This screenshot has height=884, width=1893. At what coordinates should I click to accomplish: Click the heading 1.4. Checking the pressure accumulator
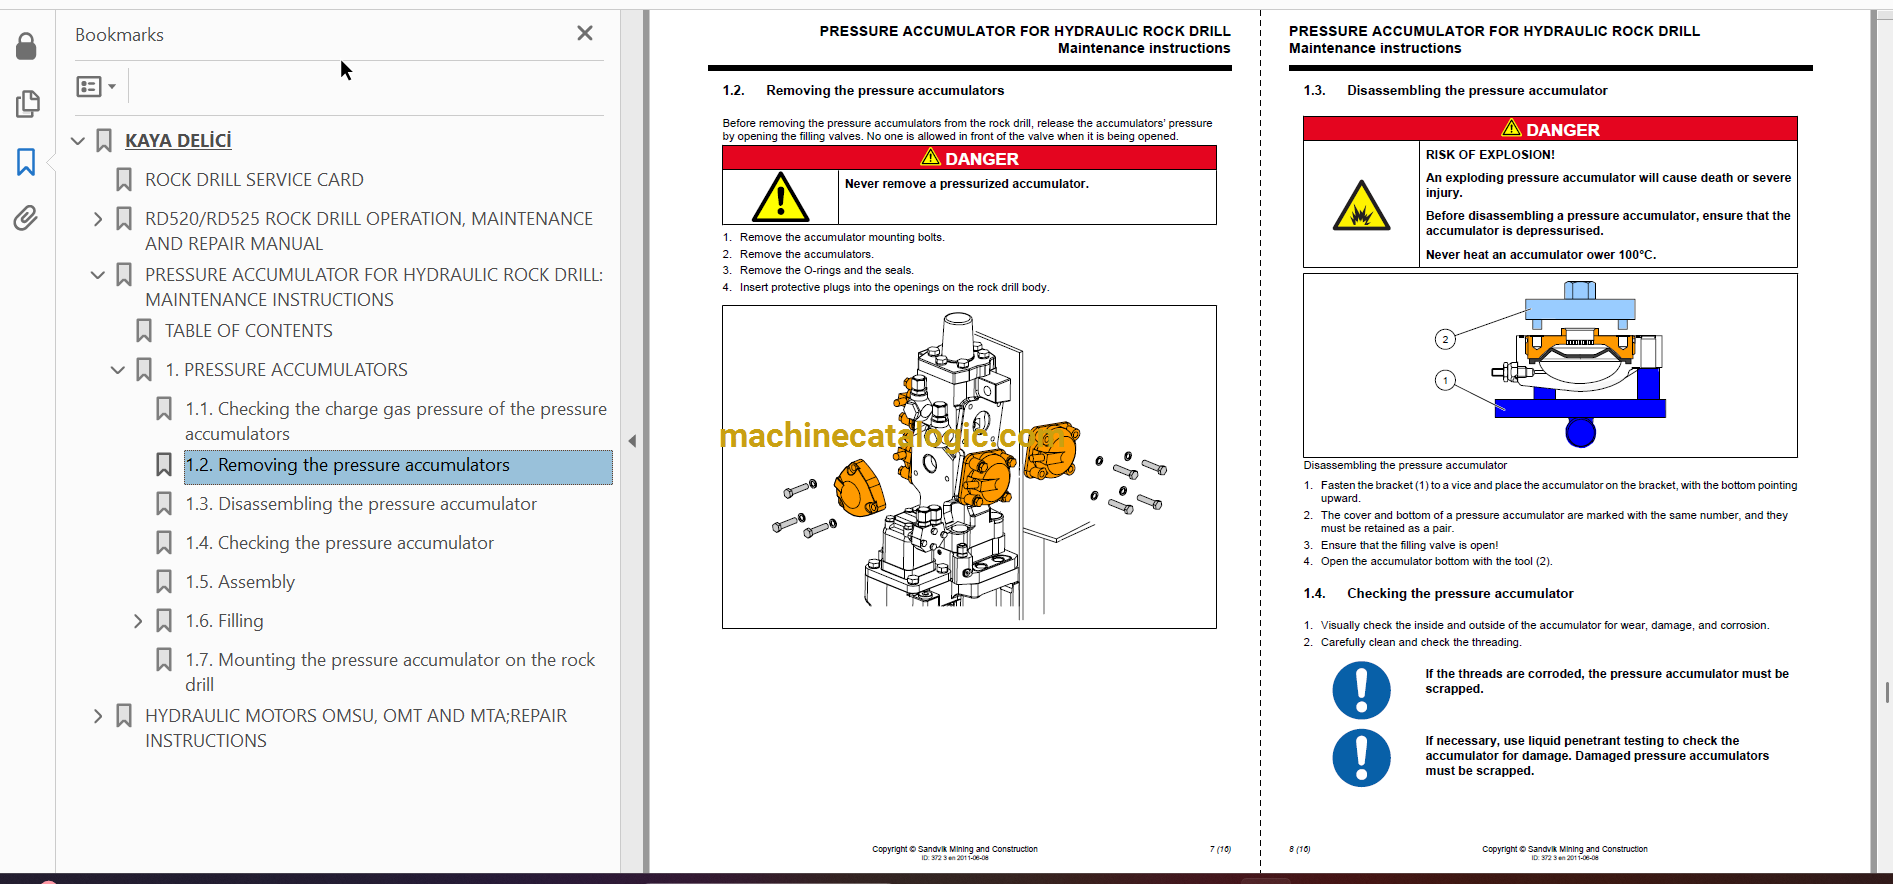tap(1438, 594)
